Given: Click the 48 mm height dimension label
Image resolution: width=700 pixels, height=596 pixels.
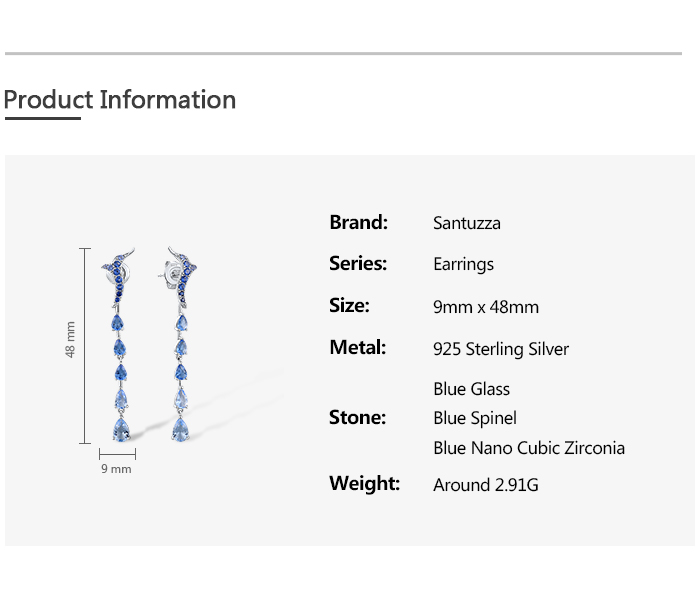Looking at the screenshot, I should [x=70, y=340].
